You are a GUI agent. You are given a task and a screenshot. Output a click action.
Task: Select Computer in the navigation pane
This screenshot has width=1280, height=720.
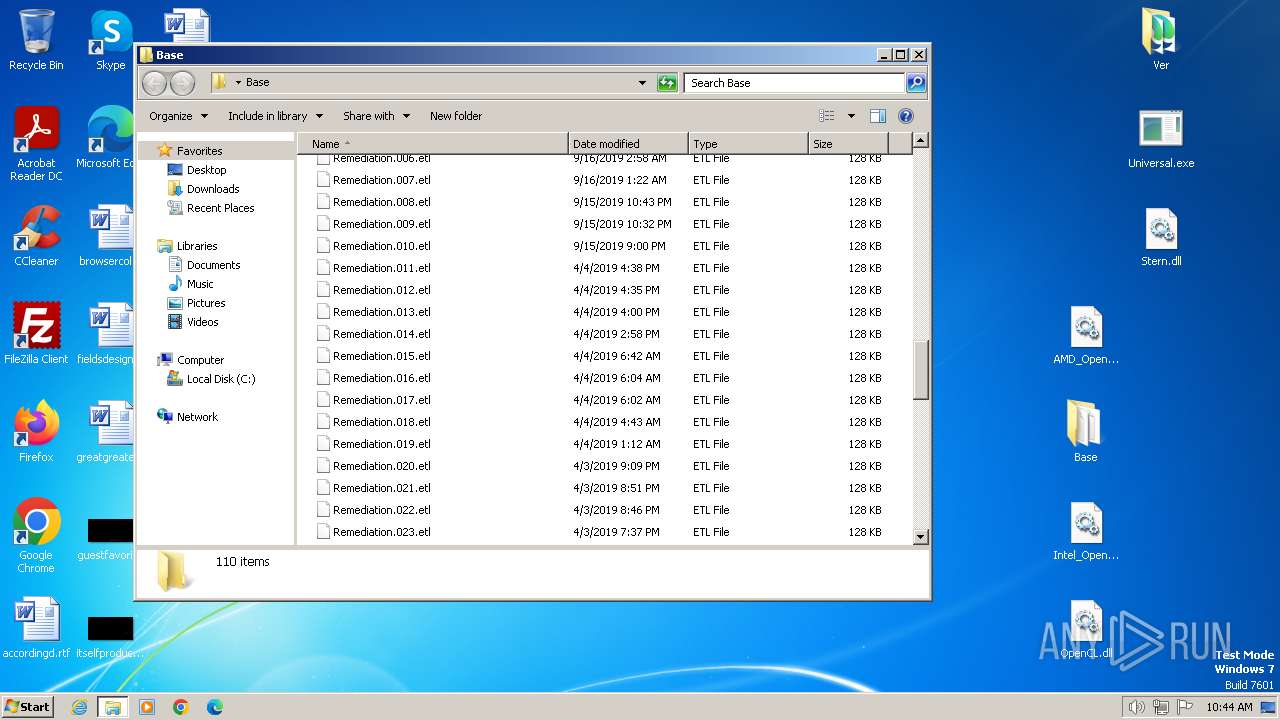200,360
